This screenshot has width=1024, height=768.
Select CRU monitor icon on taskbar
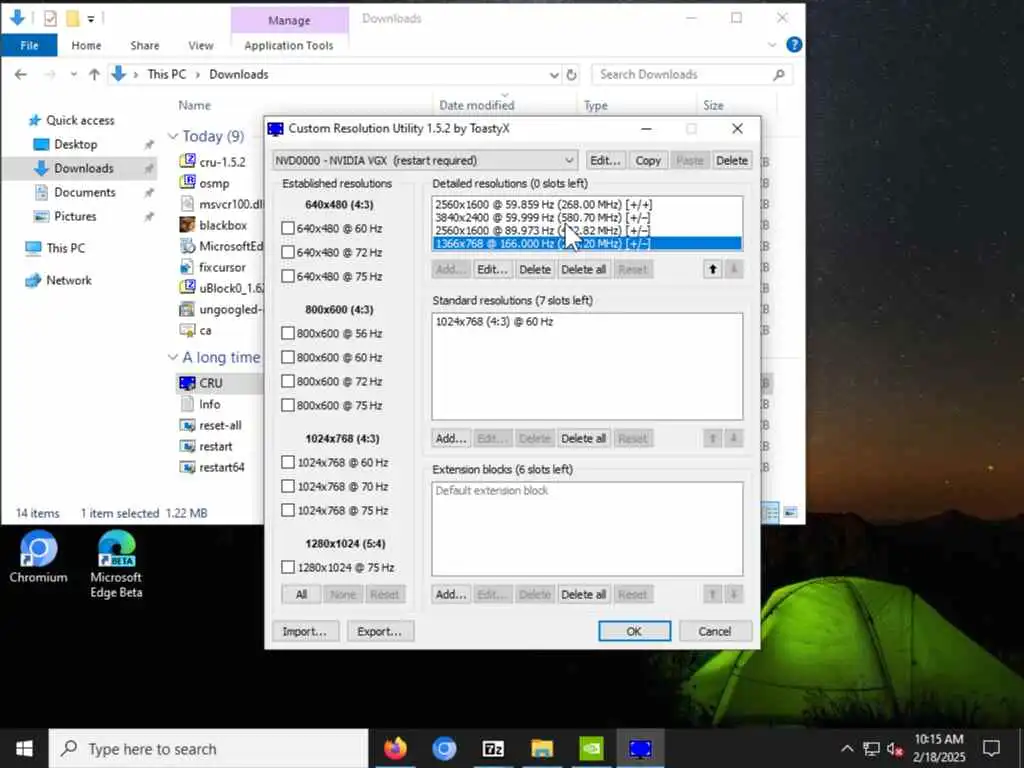point(640,748)
